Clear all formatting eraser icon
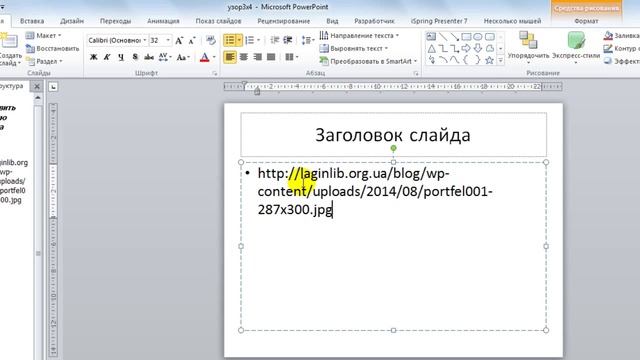Screen dimensions: 640x360 pyautogui.click(x=211, y=40)
